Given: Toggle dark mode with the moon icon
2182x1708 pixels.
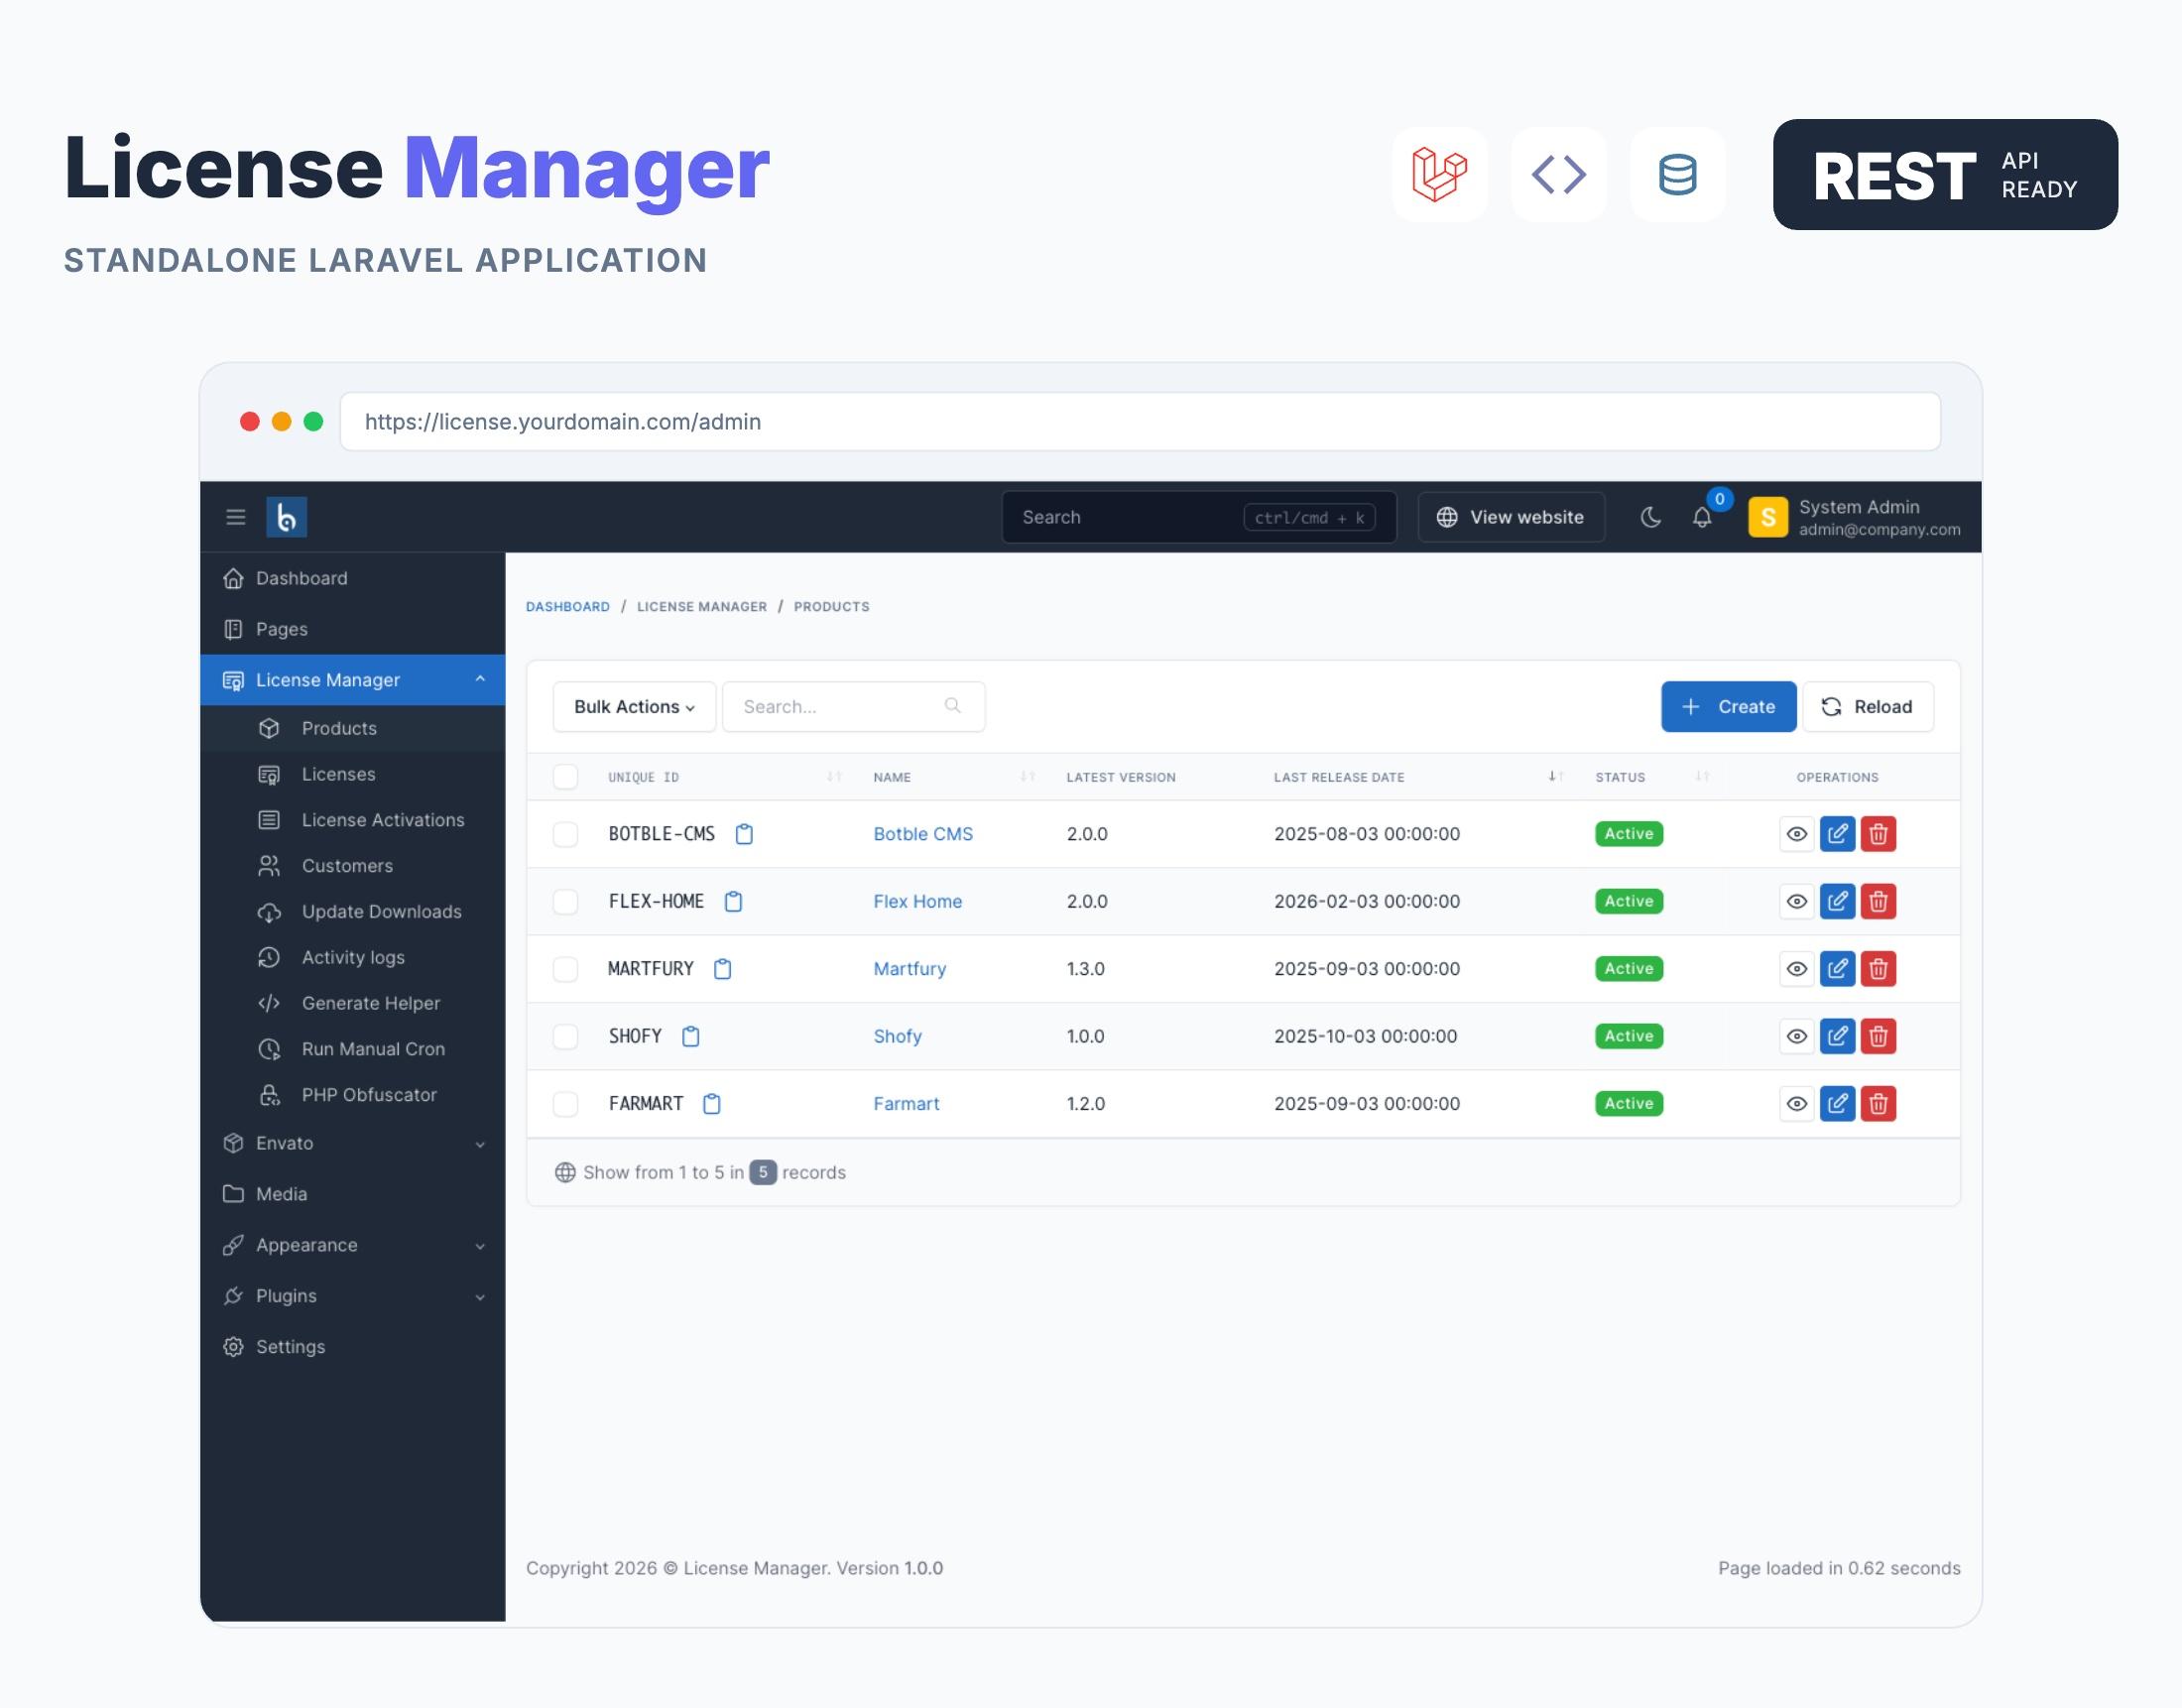Looking at the screenshot, I should (1650, 516).
